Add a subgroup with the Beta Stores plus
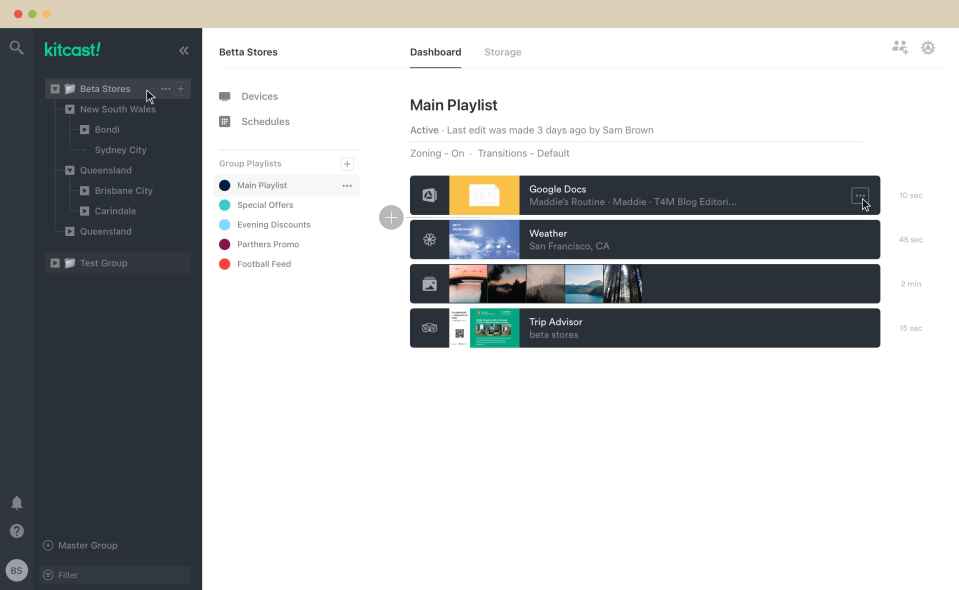The width and height of the screenshot is (959, 590). click(x=180, y=89)
